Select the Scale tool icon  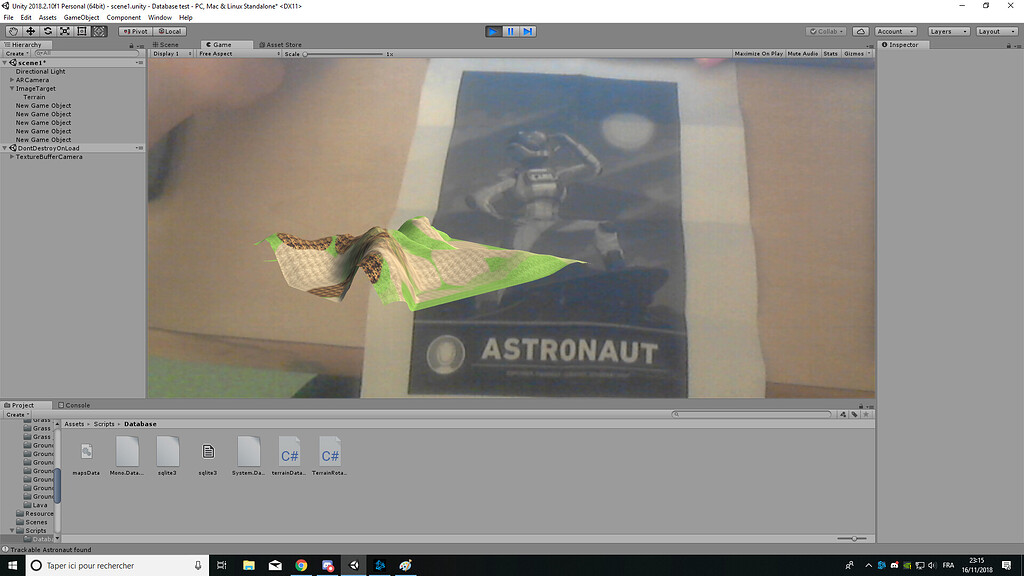(65, 31)
